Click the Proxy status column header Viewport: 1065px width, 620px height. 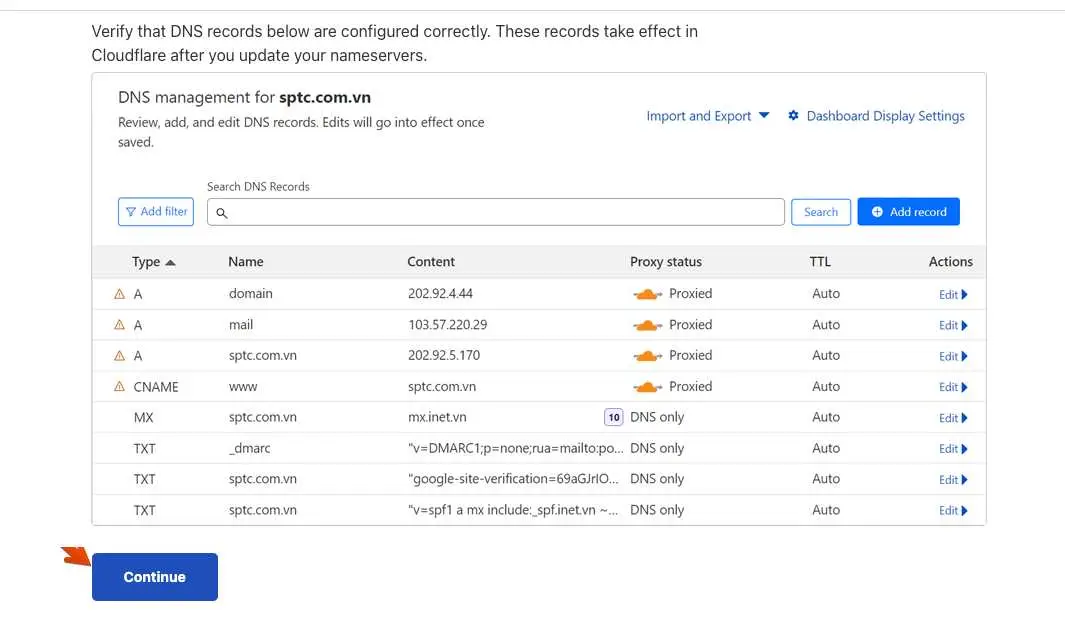pos(666,261)
